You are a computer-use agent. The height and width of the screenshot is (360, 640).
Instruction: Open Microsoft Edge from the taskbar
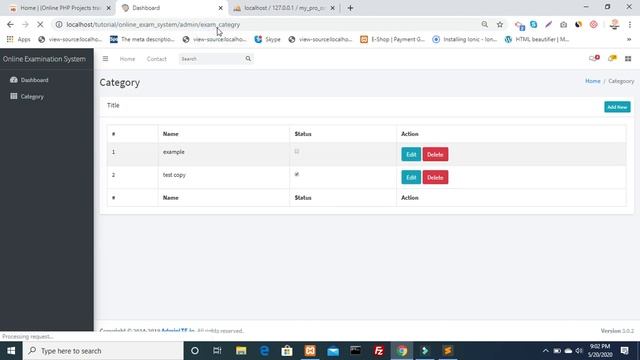coord(264,351)
